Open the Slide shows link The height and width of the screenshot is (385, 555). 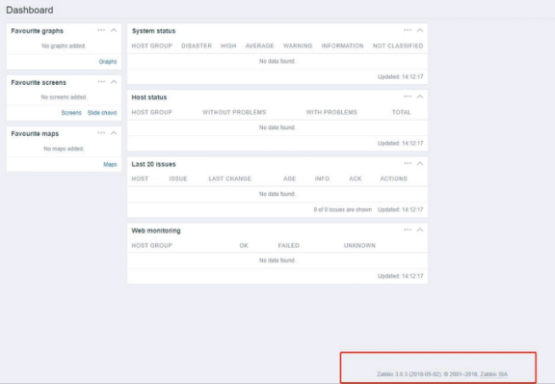[x=102, y=113]
